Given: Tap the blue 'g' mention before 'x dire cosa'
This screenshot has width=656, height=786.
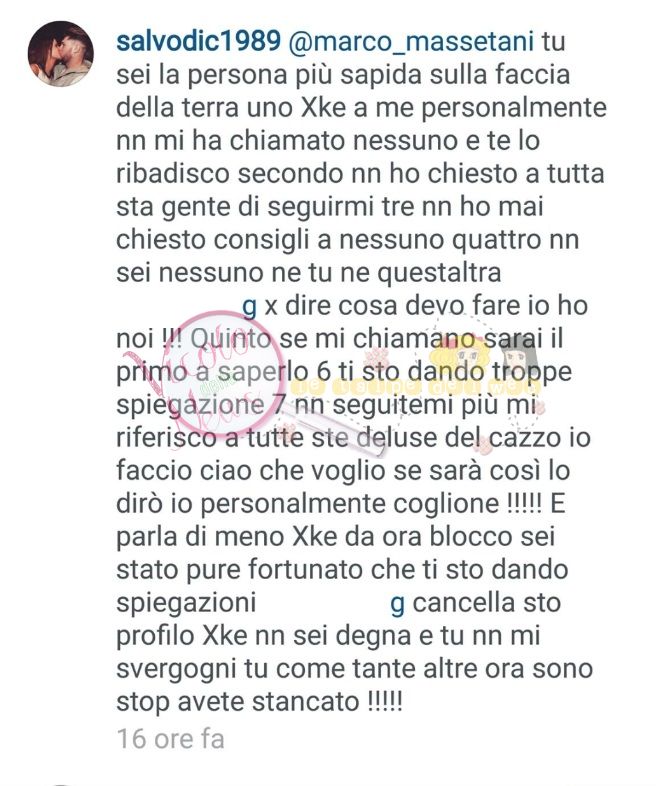Looking at the screenshot, I should [x=249, y=307].
